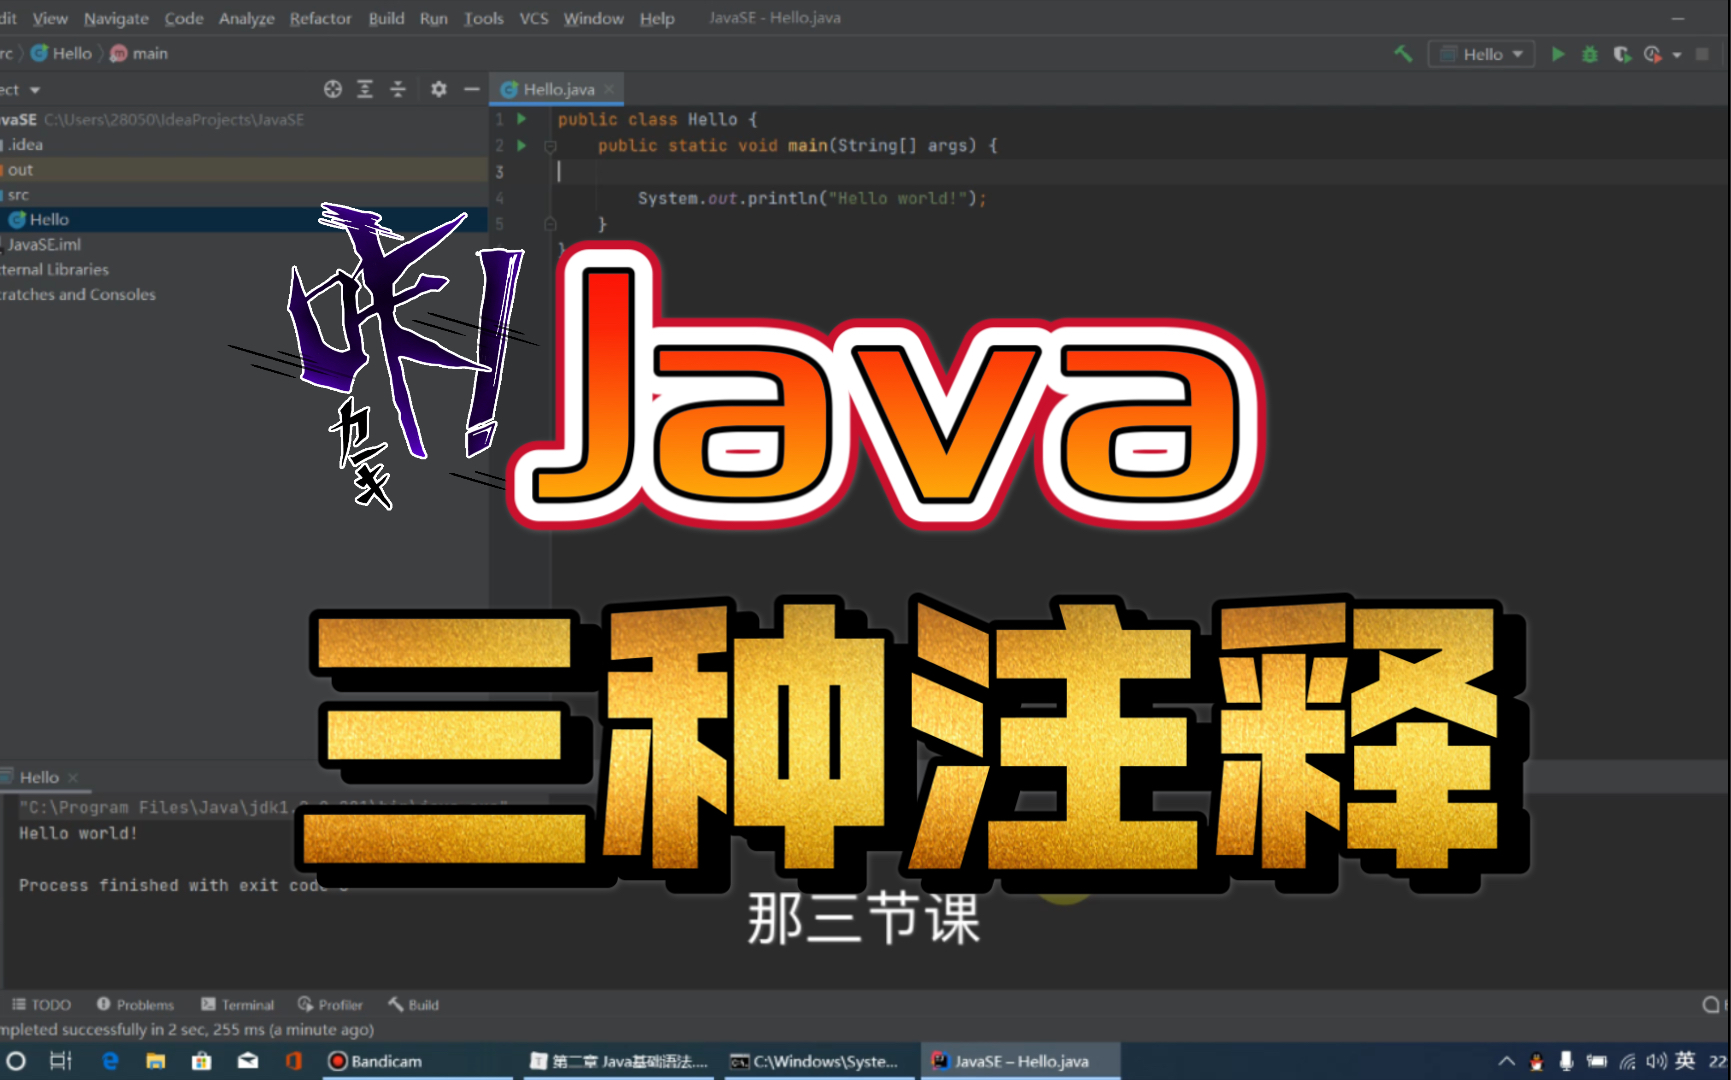Screen dimensions: 1731x1080
Task: Run with Coverage icon in toolbar
Action: coord(1621,54)
